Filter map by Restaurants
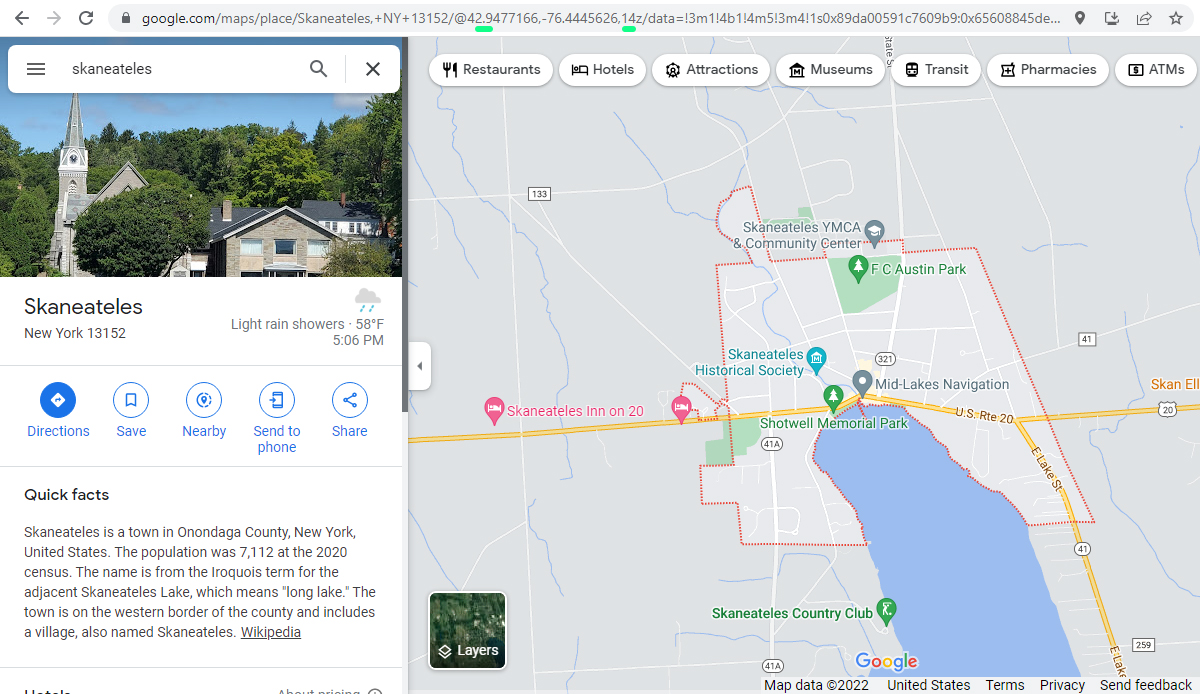 pyautogui.click(x=491, y=70)
